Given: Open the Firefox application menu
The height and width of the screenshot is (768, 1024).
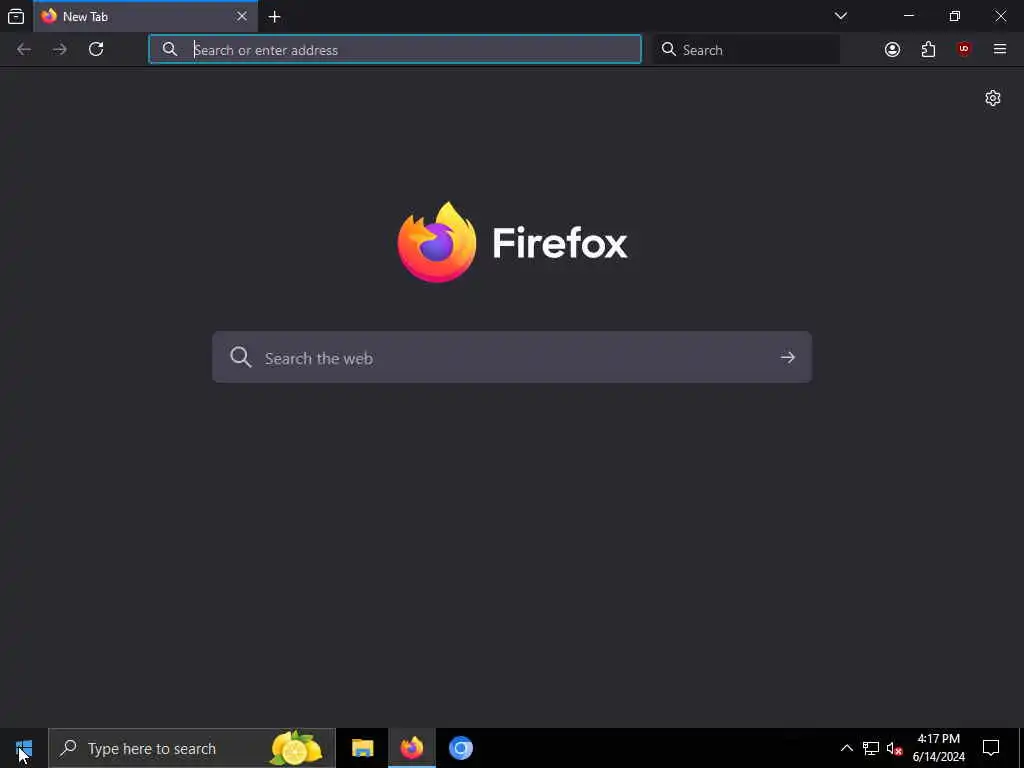Looking at the screenshot, I should tap(1000, 50).
